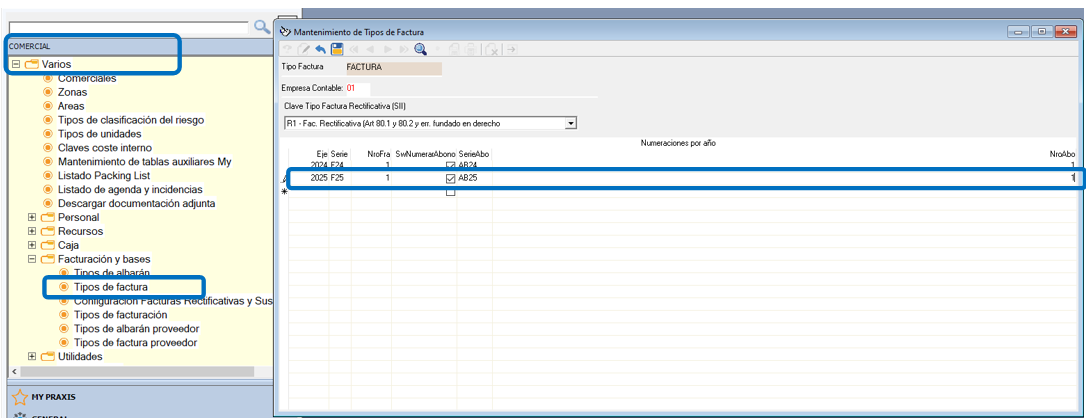1086x418 pixels.
Task: Click the magnifier beside the menu search box
Action: click(262, 27)
